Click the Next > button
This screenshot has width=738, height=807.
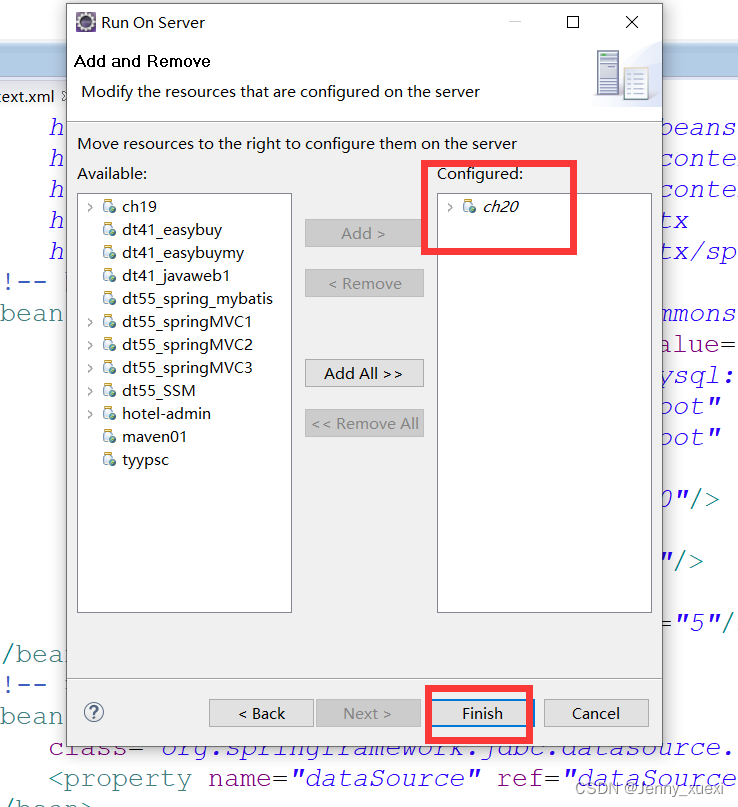[368, 713]
